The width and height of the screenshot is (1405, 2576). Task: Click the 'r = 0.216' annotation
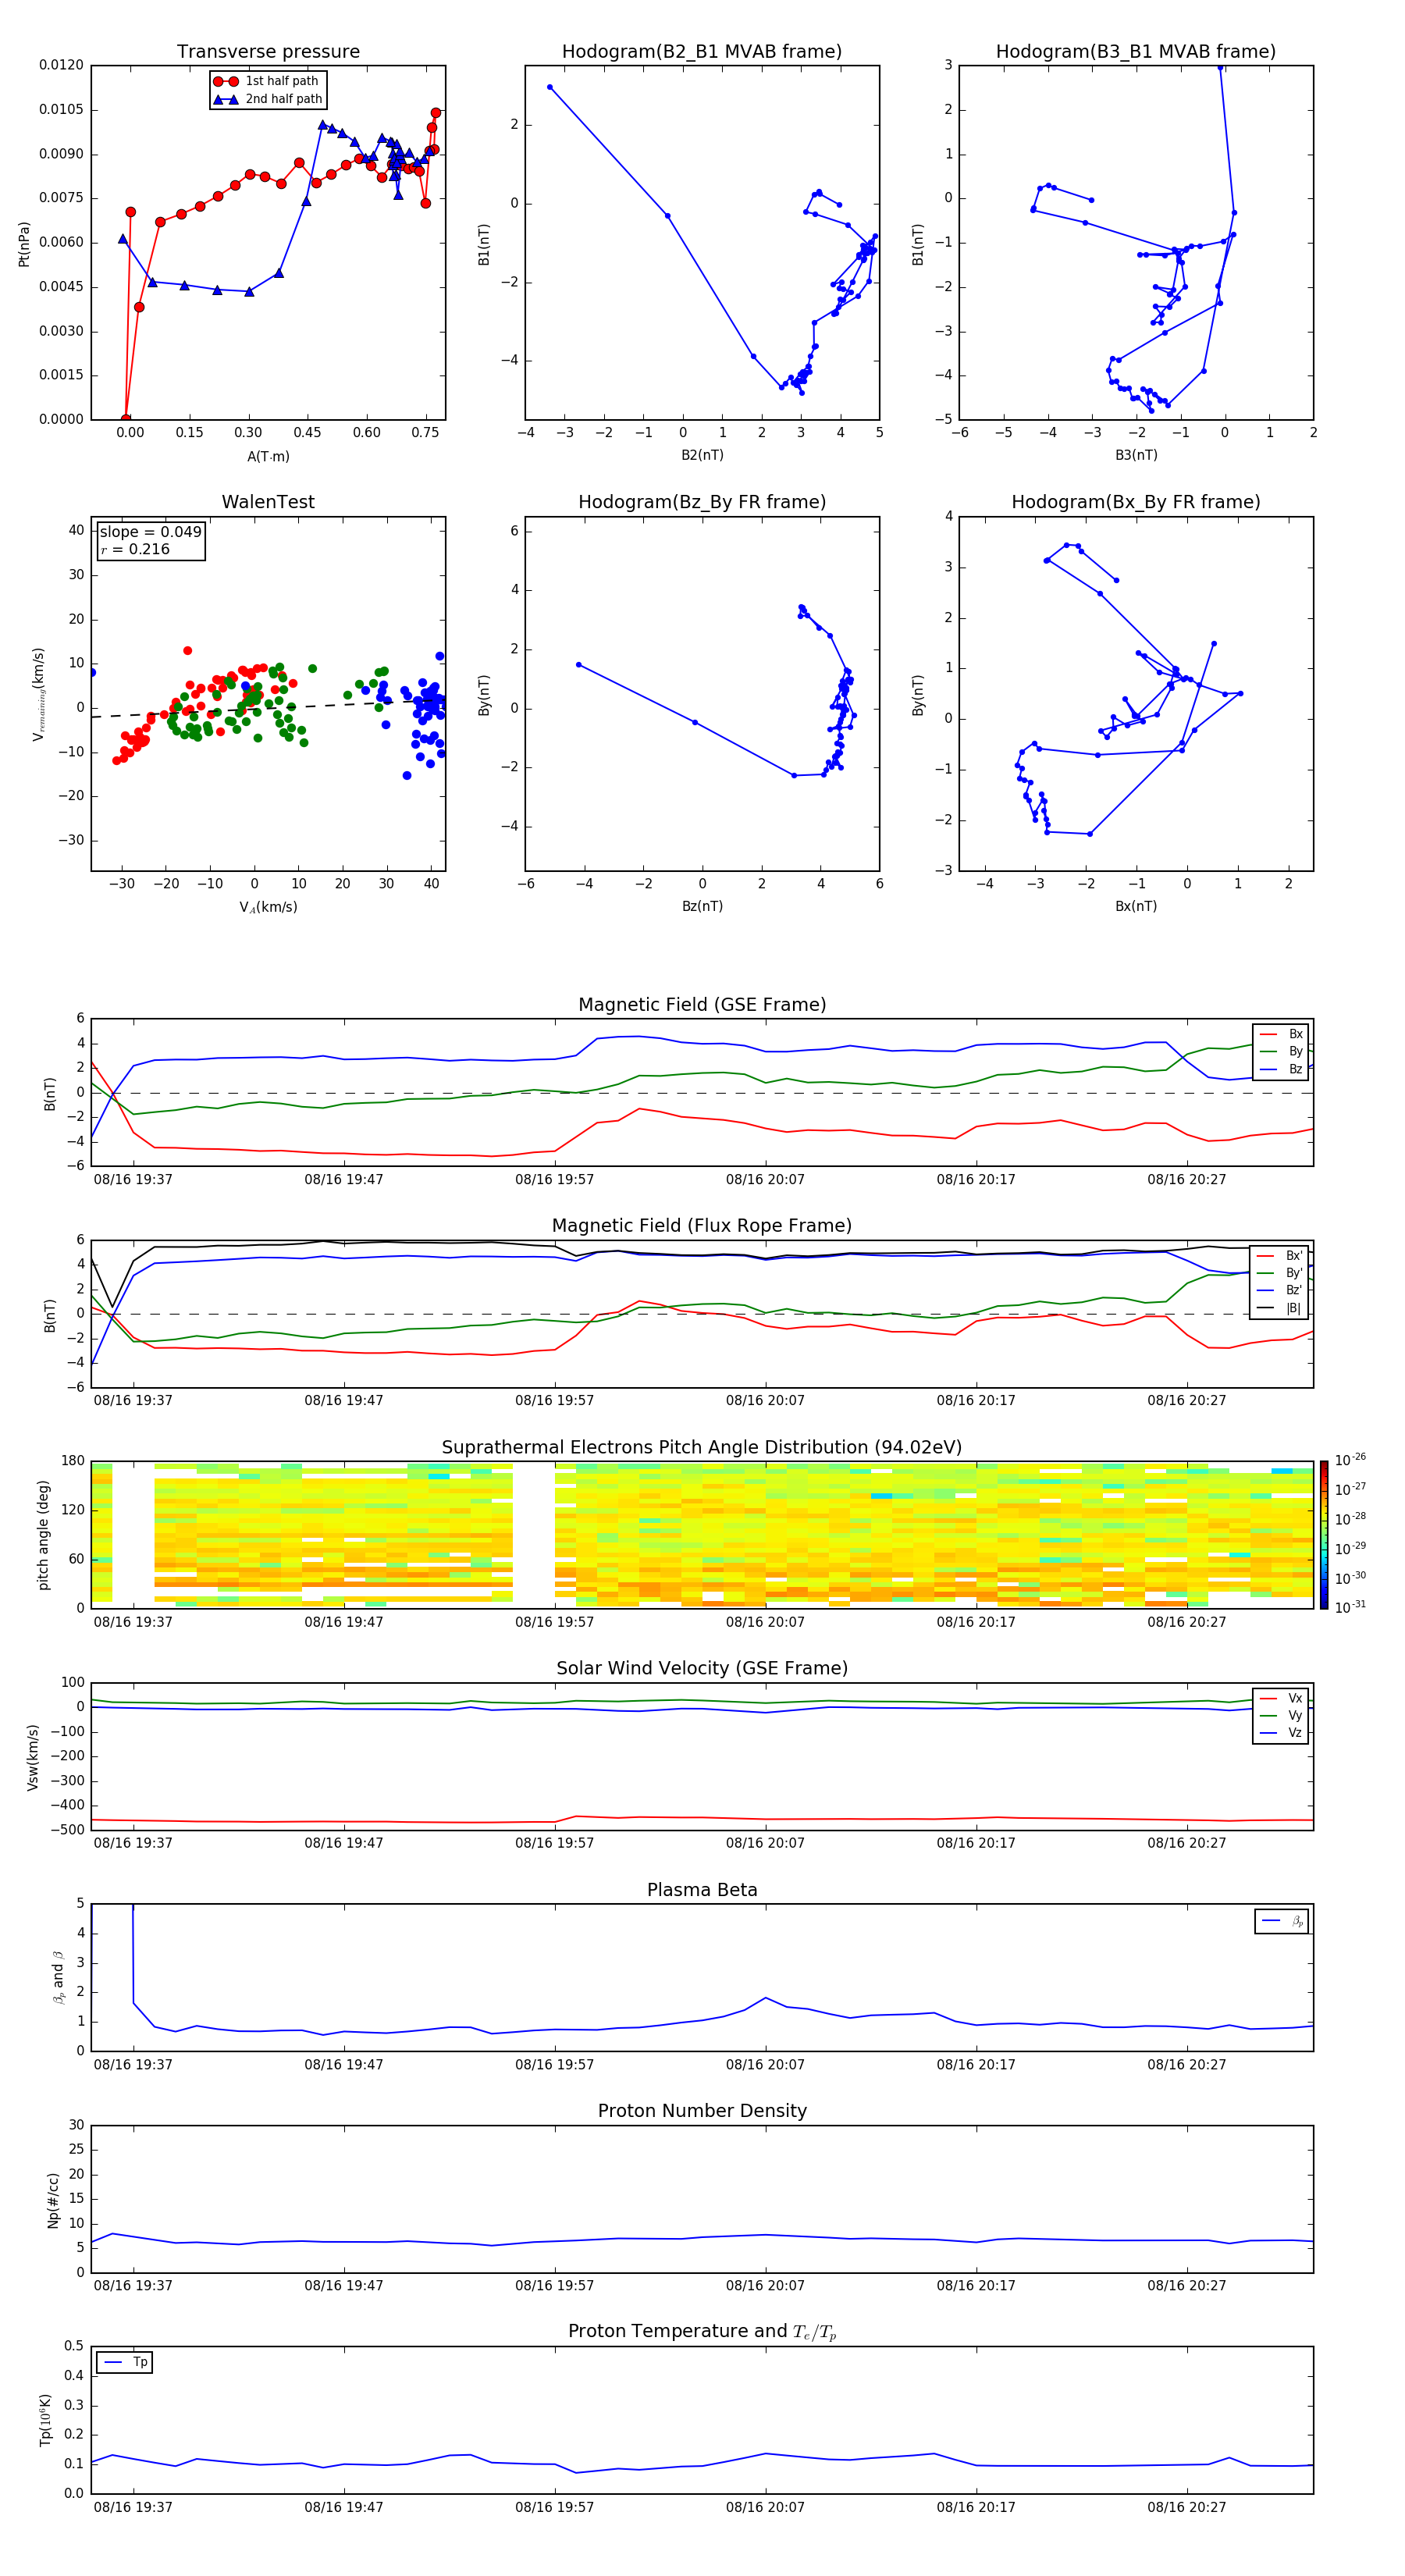pyautogui.click(x=135, y=549)
